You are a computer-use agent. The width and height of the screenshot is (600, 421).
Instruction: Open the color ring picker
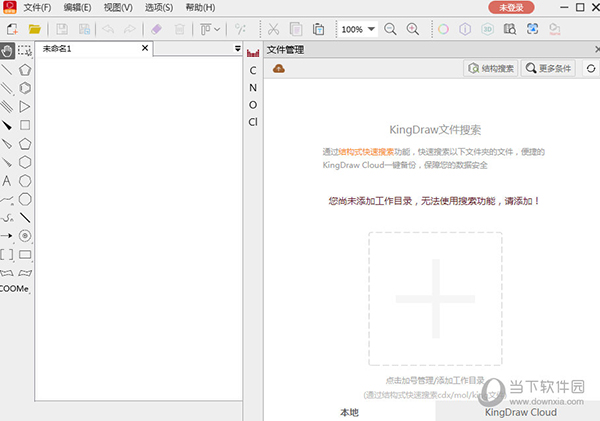tap(443, 29)
